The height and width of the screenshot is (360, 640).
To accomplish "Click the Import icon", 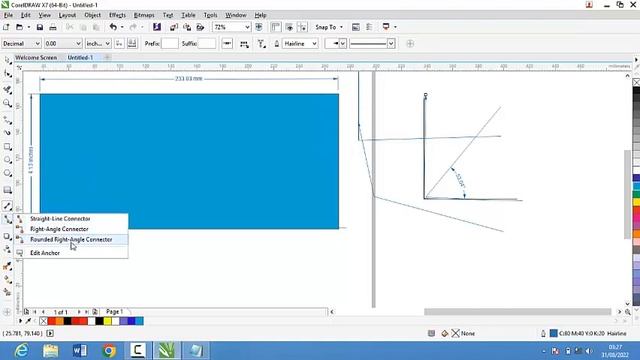I will point(174,27).
